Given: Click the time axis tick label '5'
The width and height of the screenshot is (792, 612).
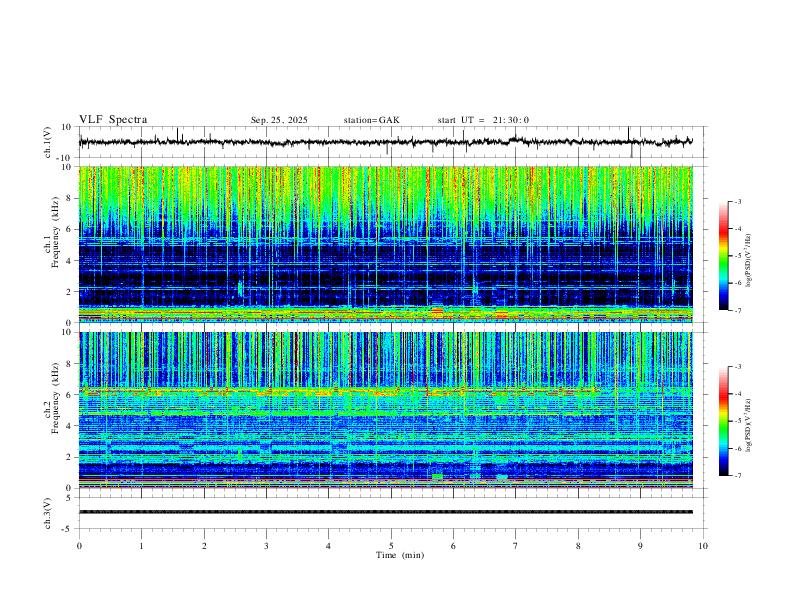Looking at the screenshot, I should click(391, 546).
